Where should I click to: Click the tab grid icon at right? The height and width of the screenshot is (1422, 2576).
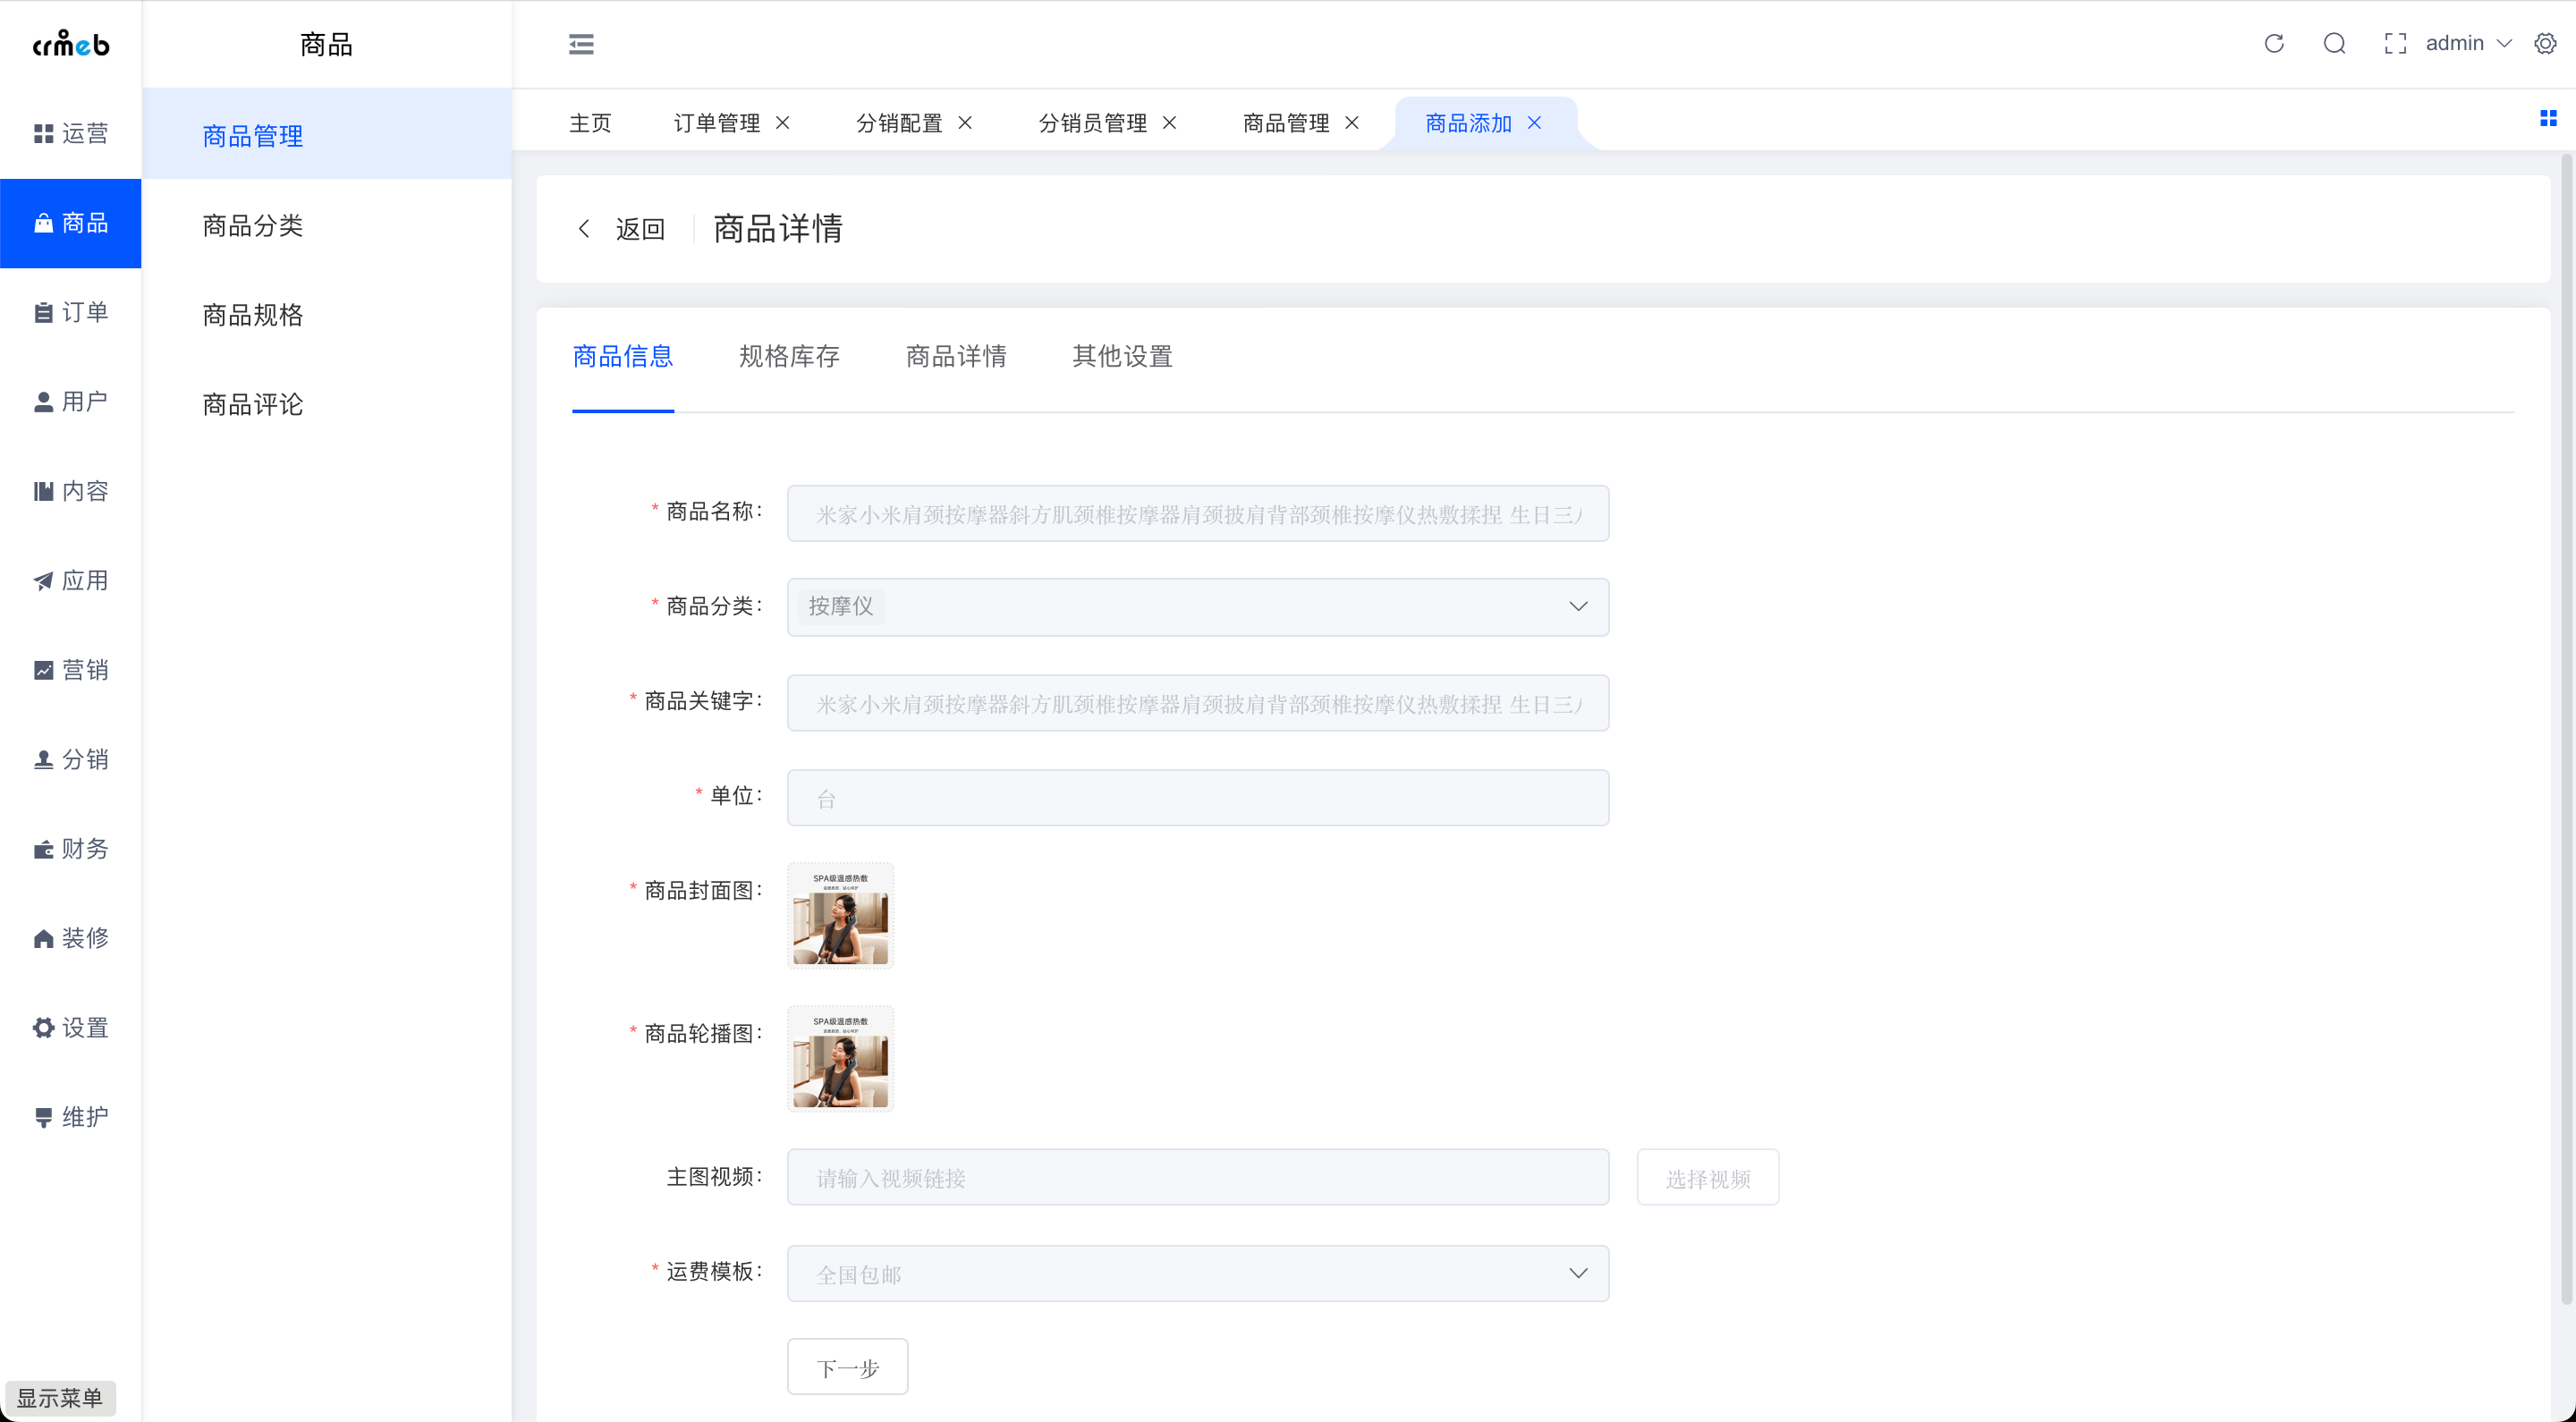[2547, 119]
